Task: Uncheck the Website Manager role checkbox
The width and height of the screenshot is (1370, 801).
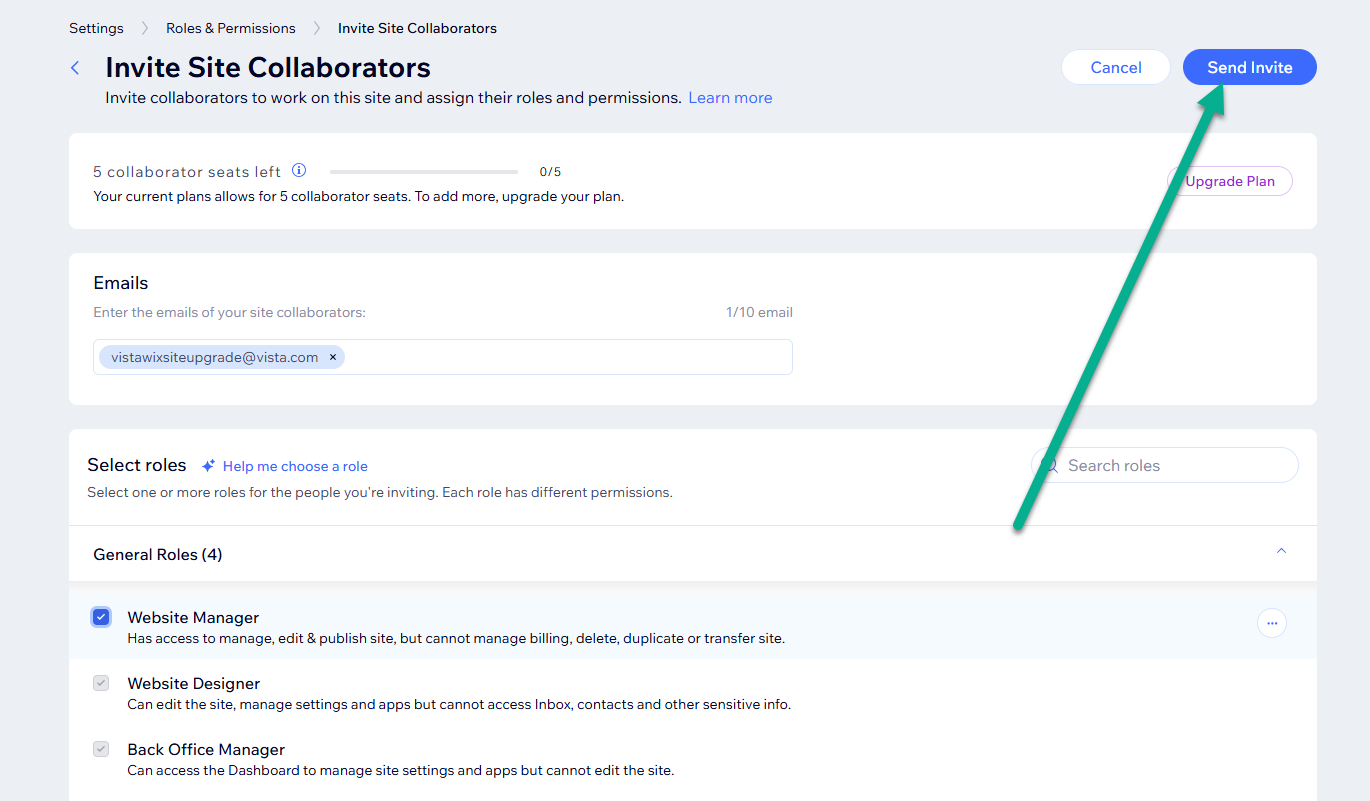Action: [101, 617]
